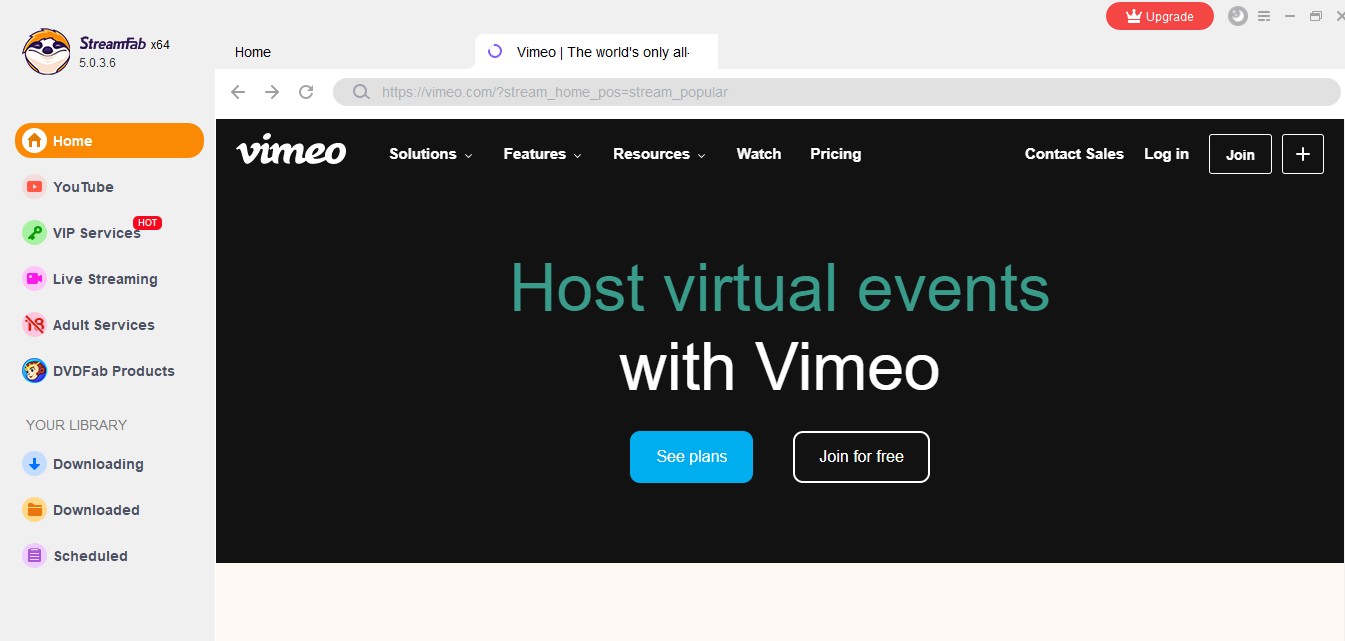This screenshot has height=641, width=1345.
Task: Click the HOT badge on VIP Services
Action: [x=148, y=223]
